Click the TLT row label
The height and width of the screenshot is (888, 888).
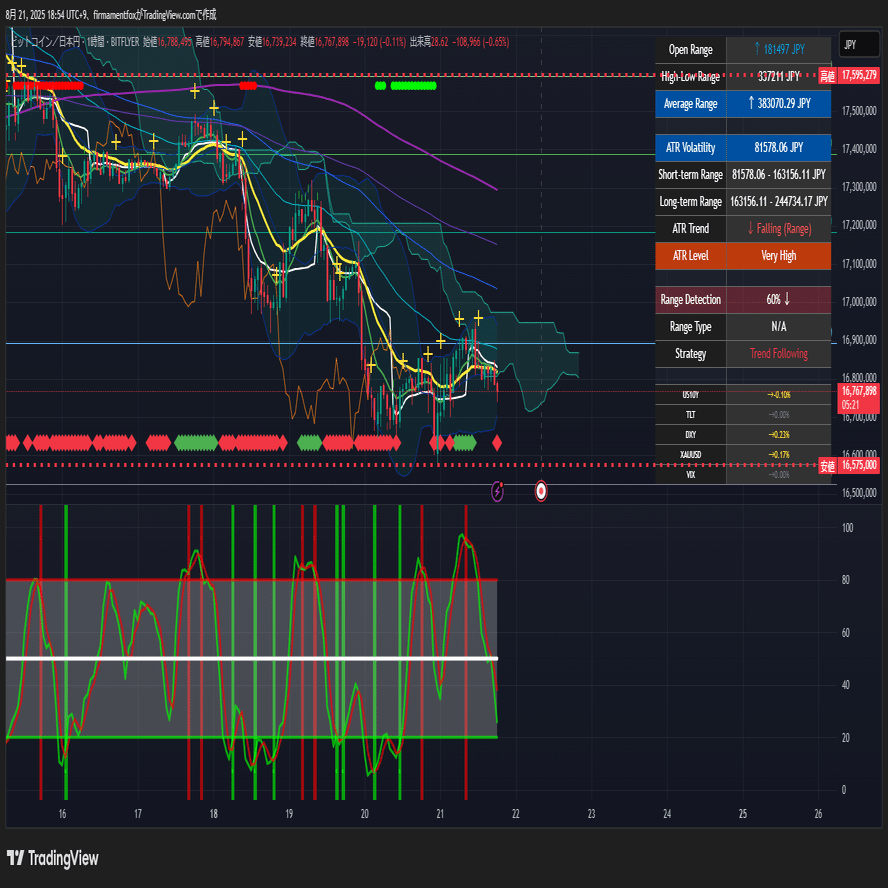(x=690, y=415)
